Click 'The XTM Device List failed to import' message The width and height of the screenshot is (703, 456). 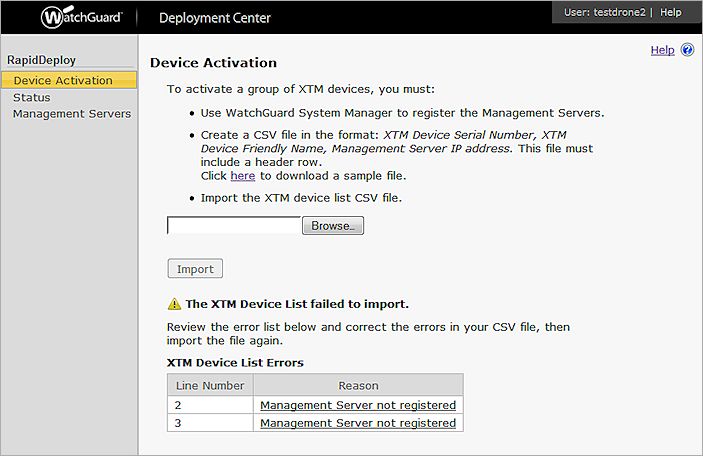coord(297,304)
